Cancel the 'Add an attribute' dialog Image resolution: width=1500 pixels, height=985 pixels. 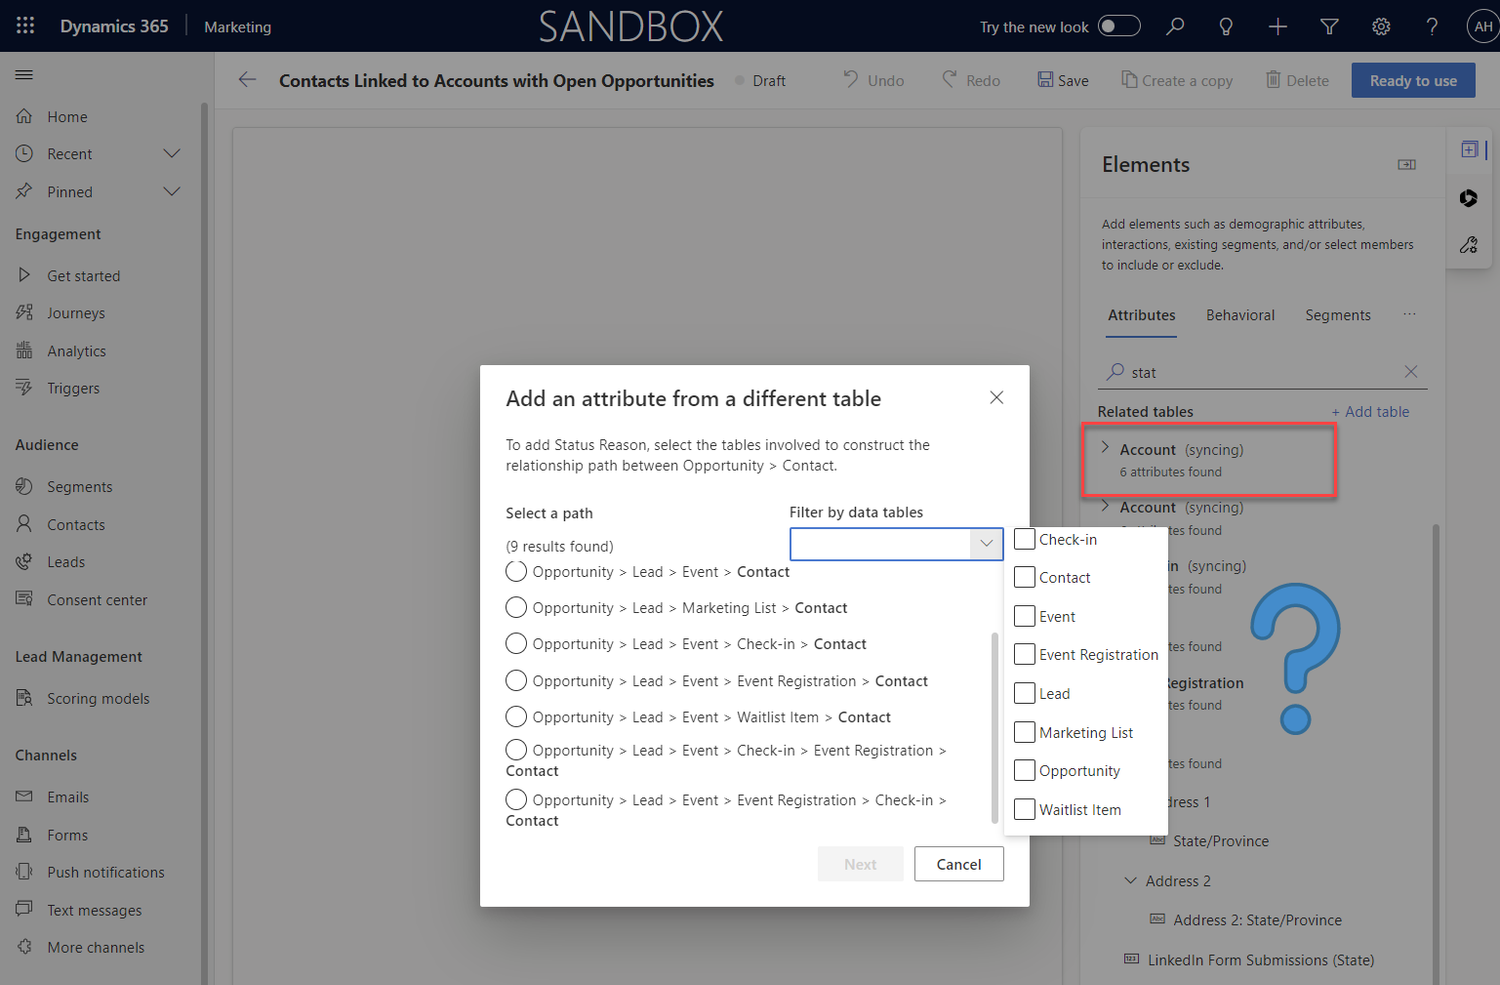click(x=958, y=864)
